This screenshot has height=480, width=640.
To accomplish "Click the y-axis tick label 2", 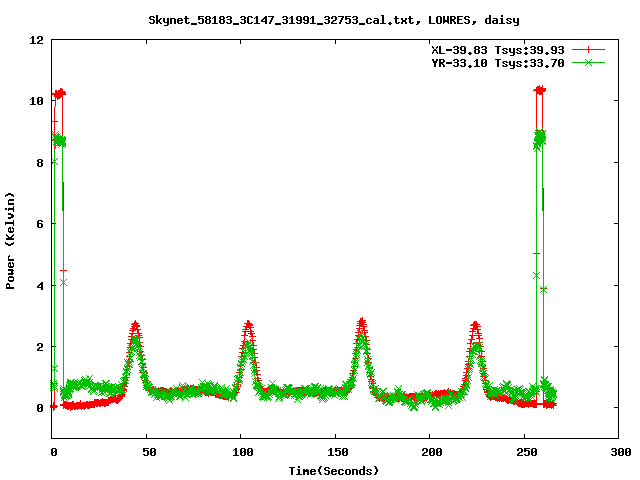I will [40, 347].
